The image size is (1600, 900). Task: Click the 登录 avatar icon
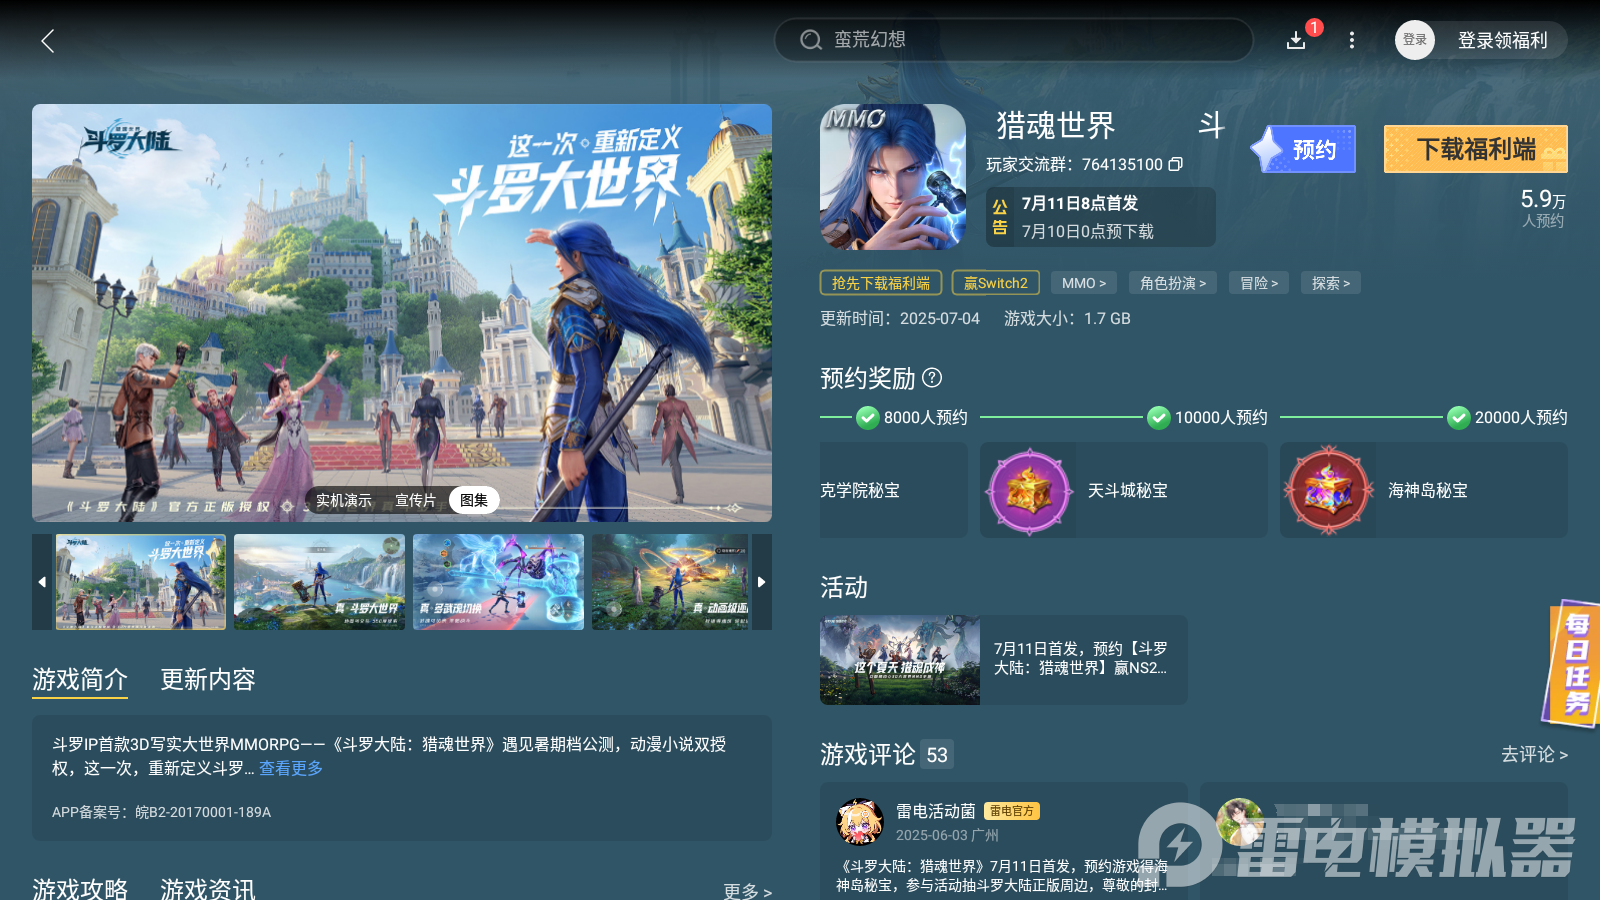point(1414,40)
